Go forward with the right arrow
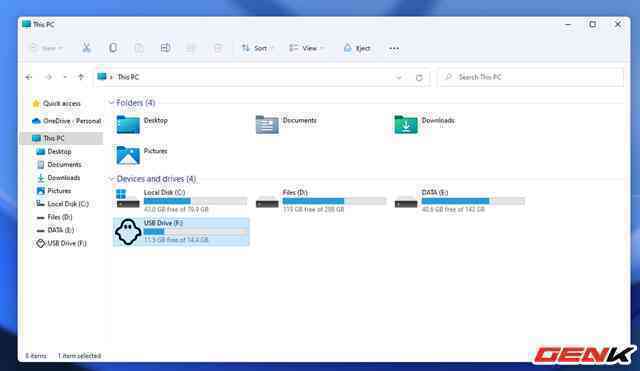Screen dimensions: 640x371 (48, 77)
